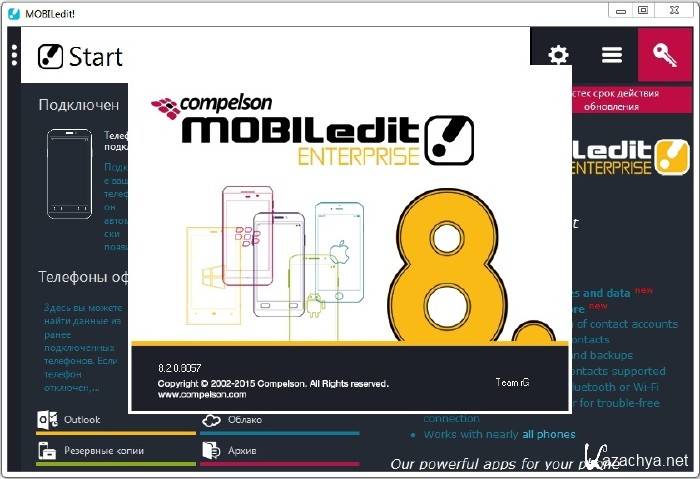The height and width of the screenshot is (479, 700).
Task: Select the Облако label text
Action: coord(245,420)
